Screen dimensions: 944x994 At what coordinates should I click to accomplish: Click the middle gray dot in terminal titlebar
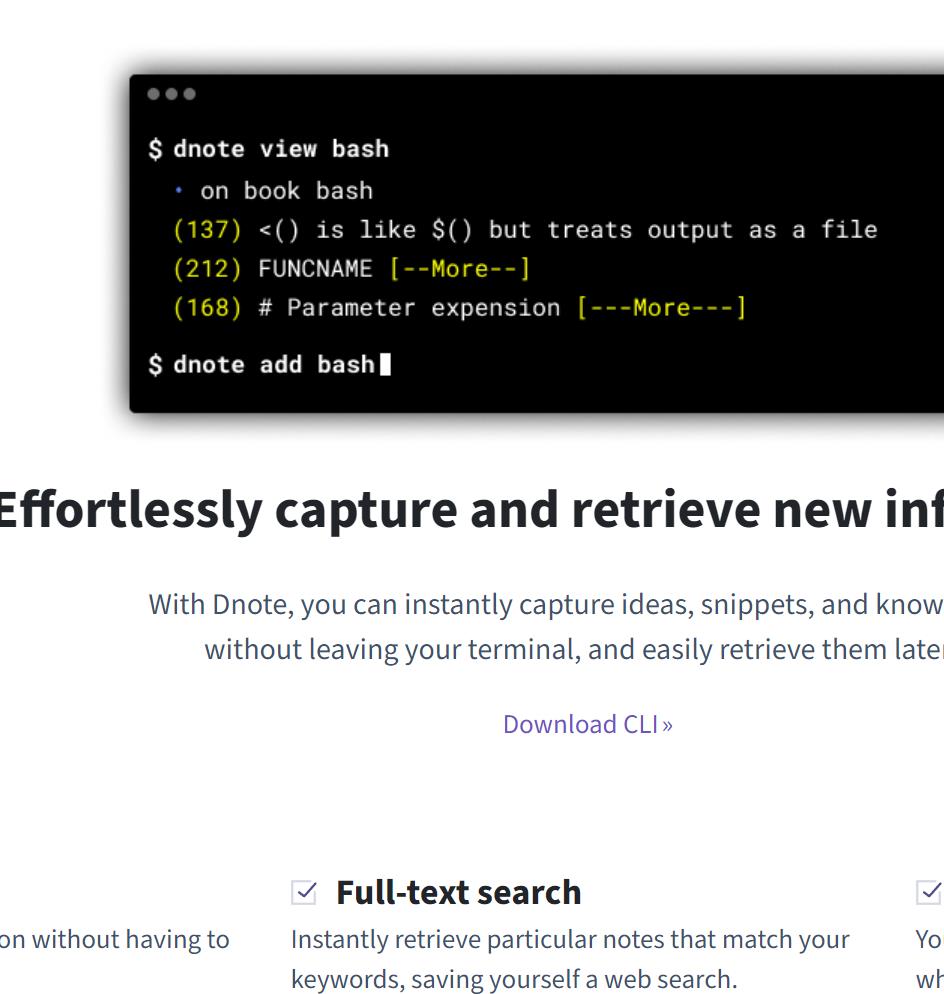172,94
